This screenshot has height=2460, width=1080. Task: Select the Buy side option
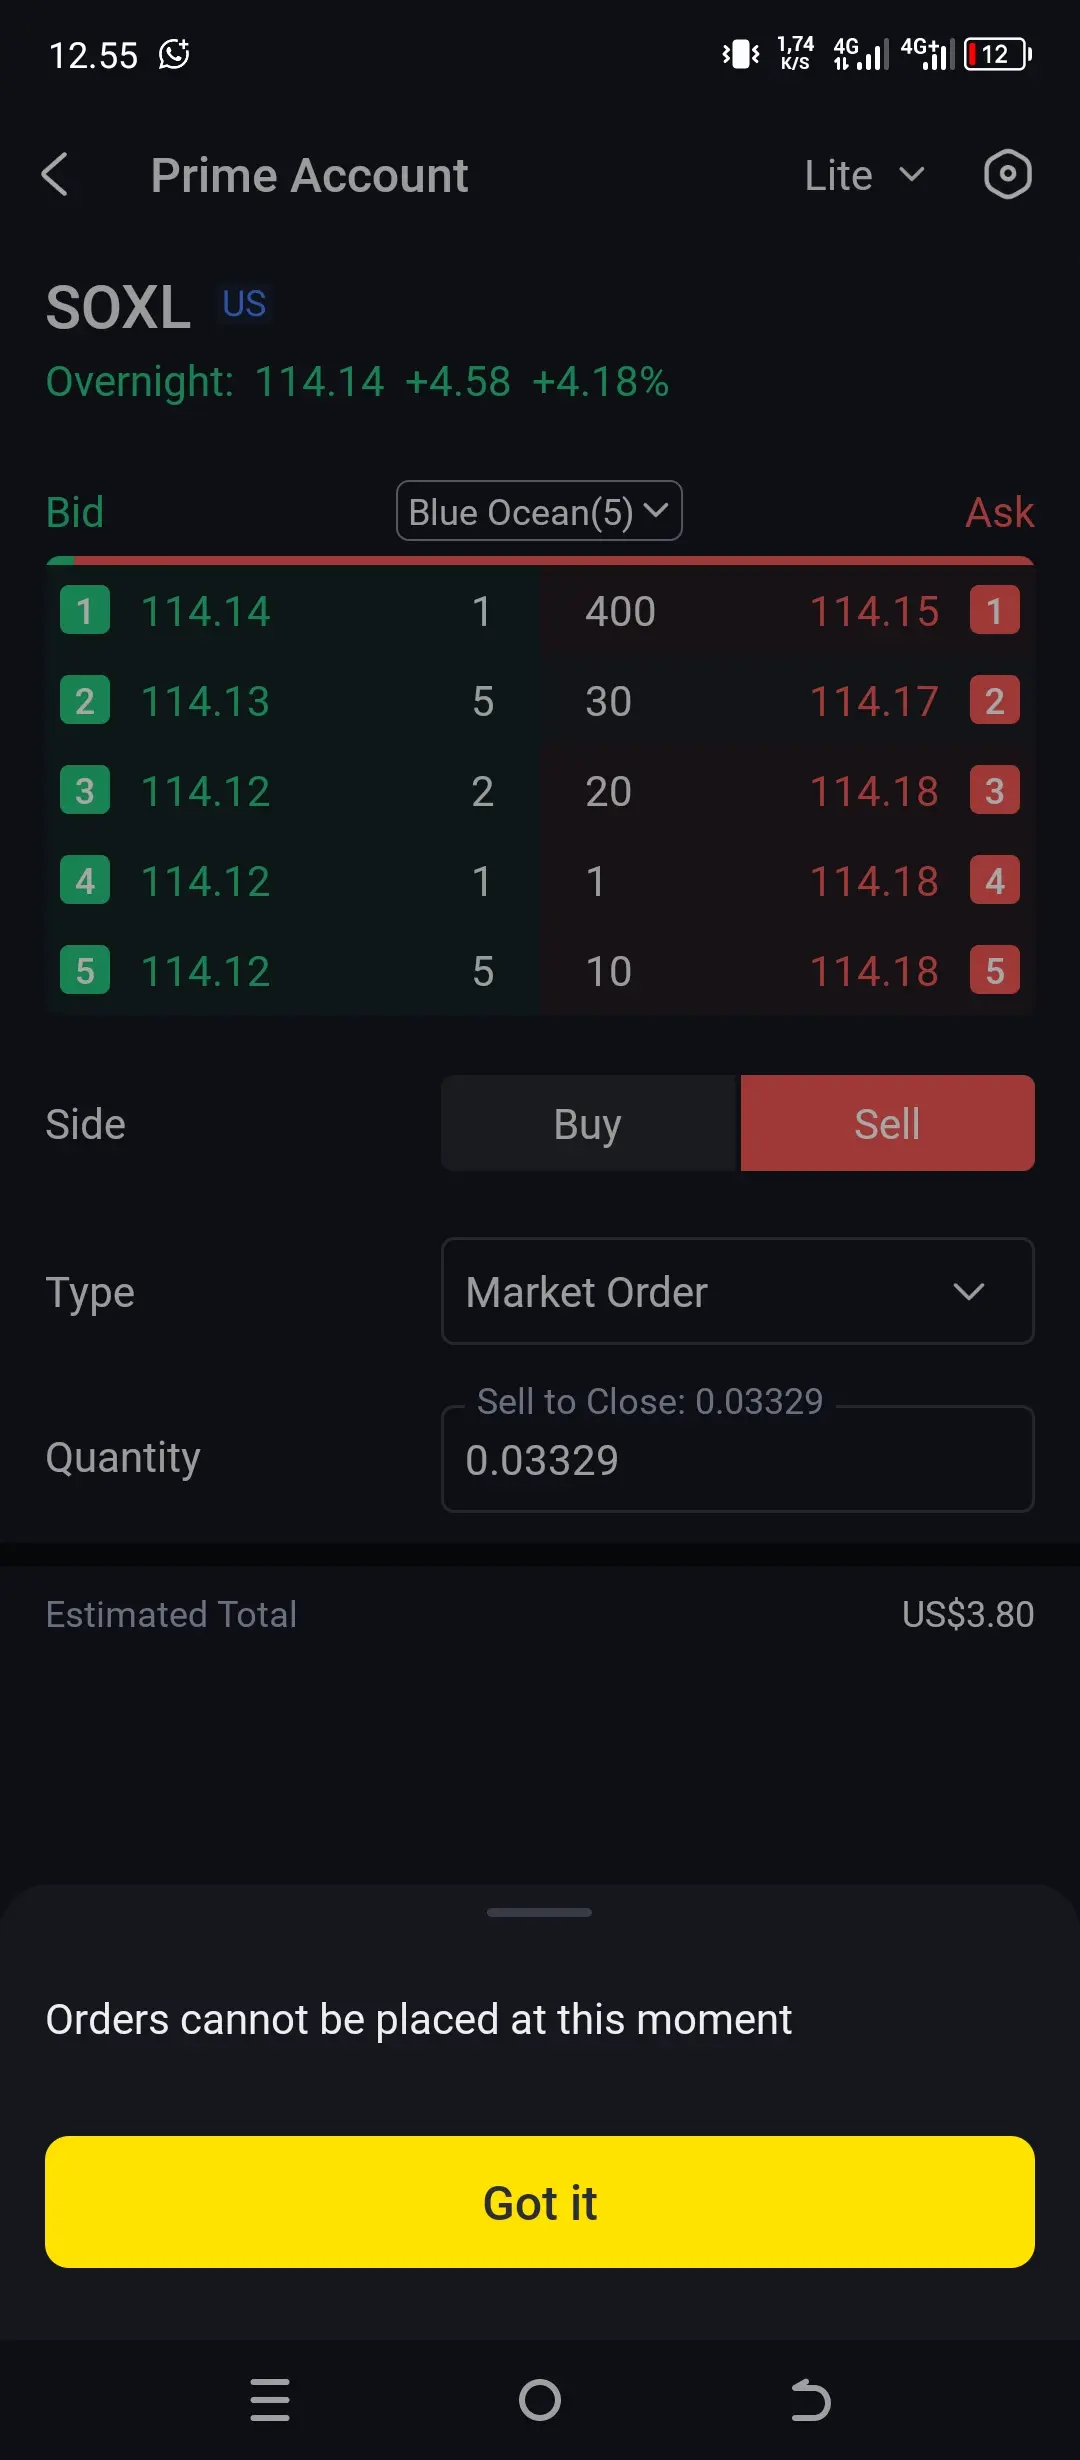(x=588, y=1124)
